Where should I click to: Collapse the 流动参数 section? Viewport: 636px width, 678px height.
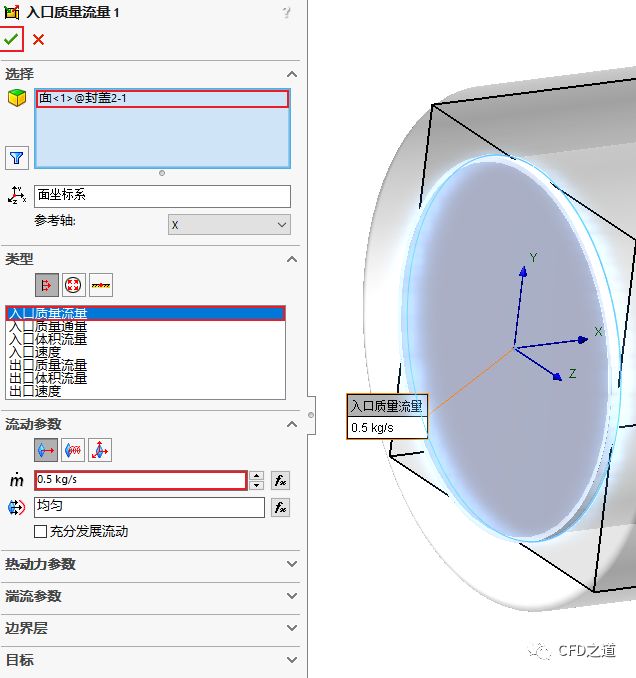(292, 424)
